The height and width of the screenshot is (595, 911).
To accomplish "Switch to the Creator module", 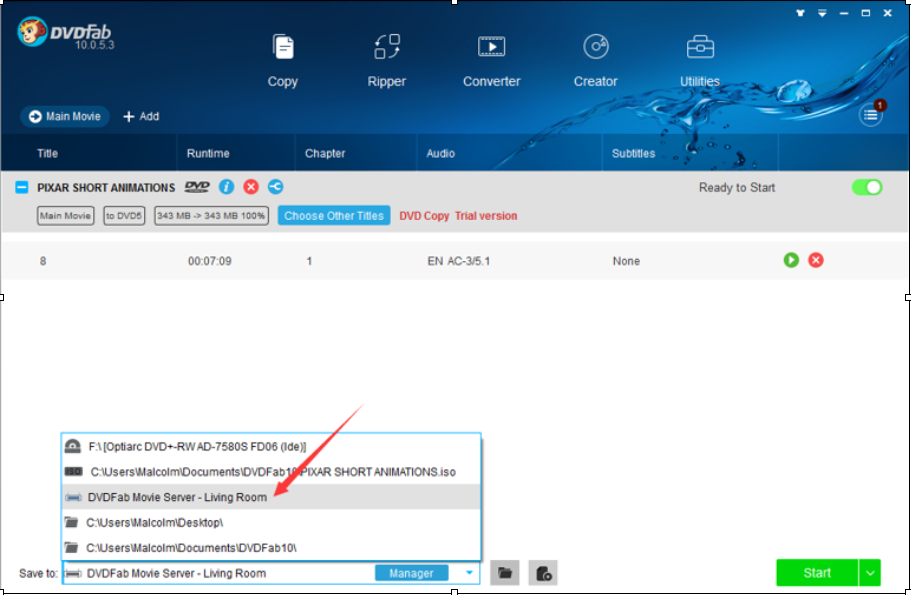I will (x=596, y=60).
